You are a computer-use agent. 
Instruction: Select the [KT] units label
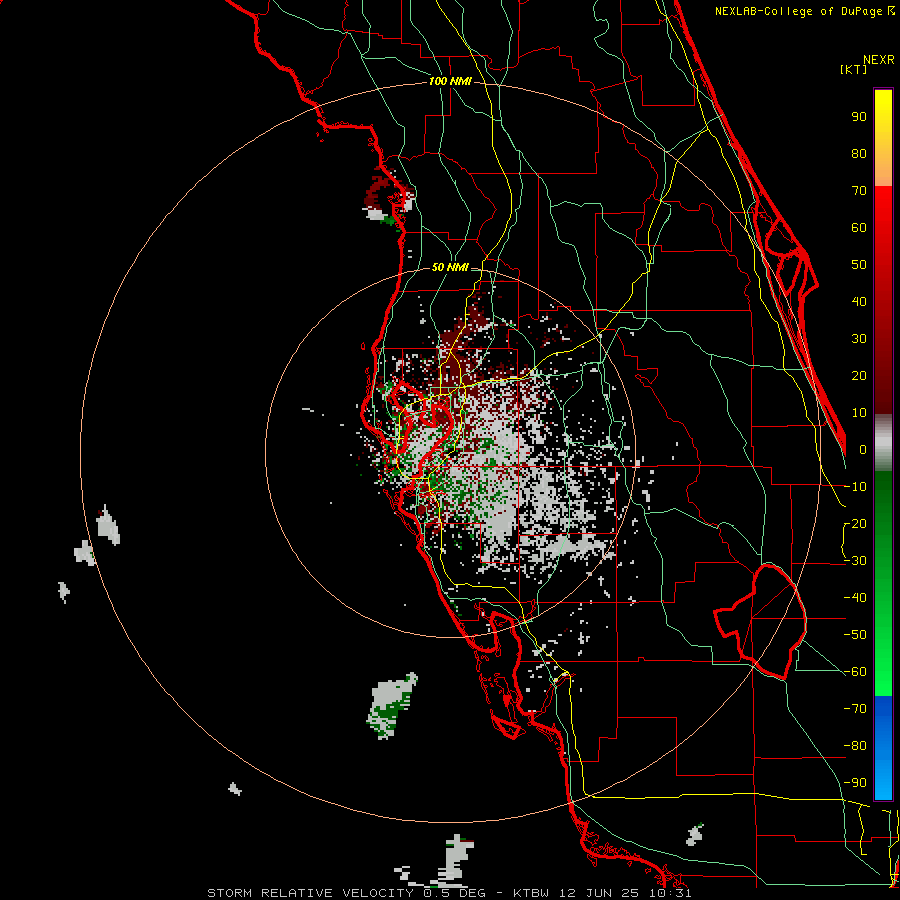coord(853,69)
